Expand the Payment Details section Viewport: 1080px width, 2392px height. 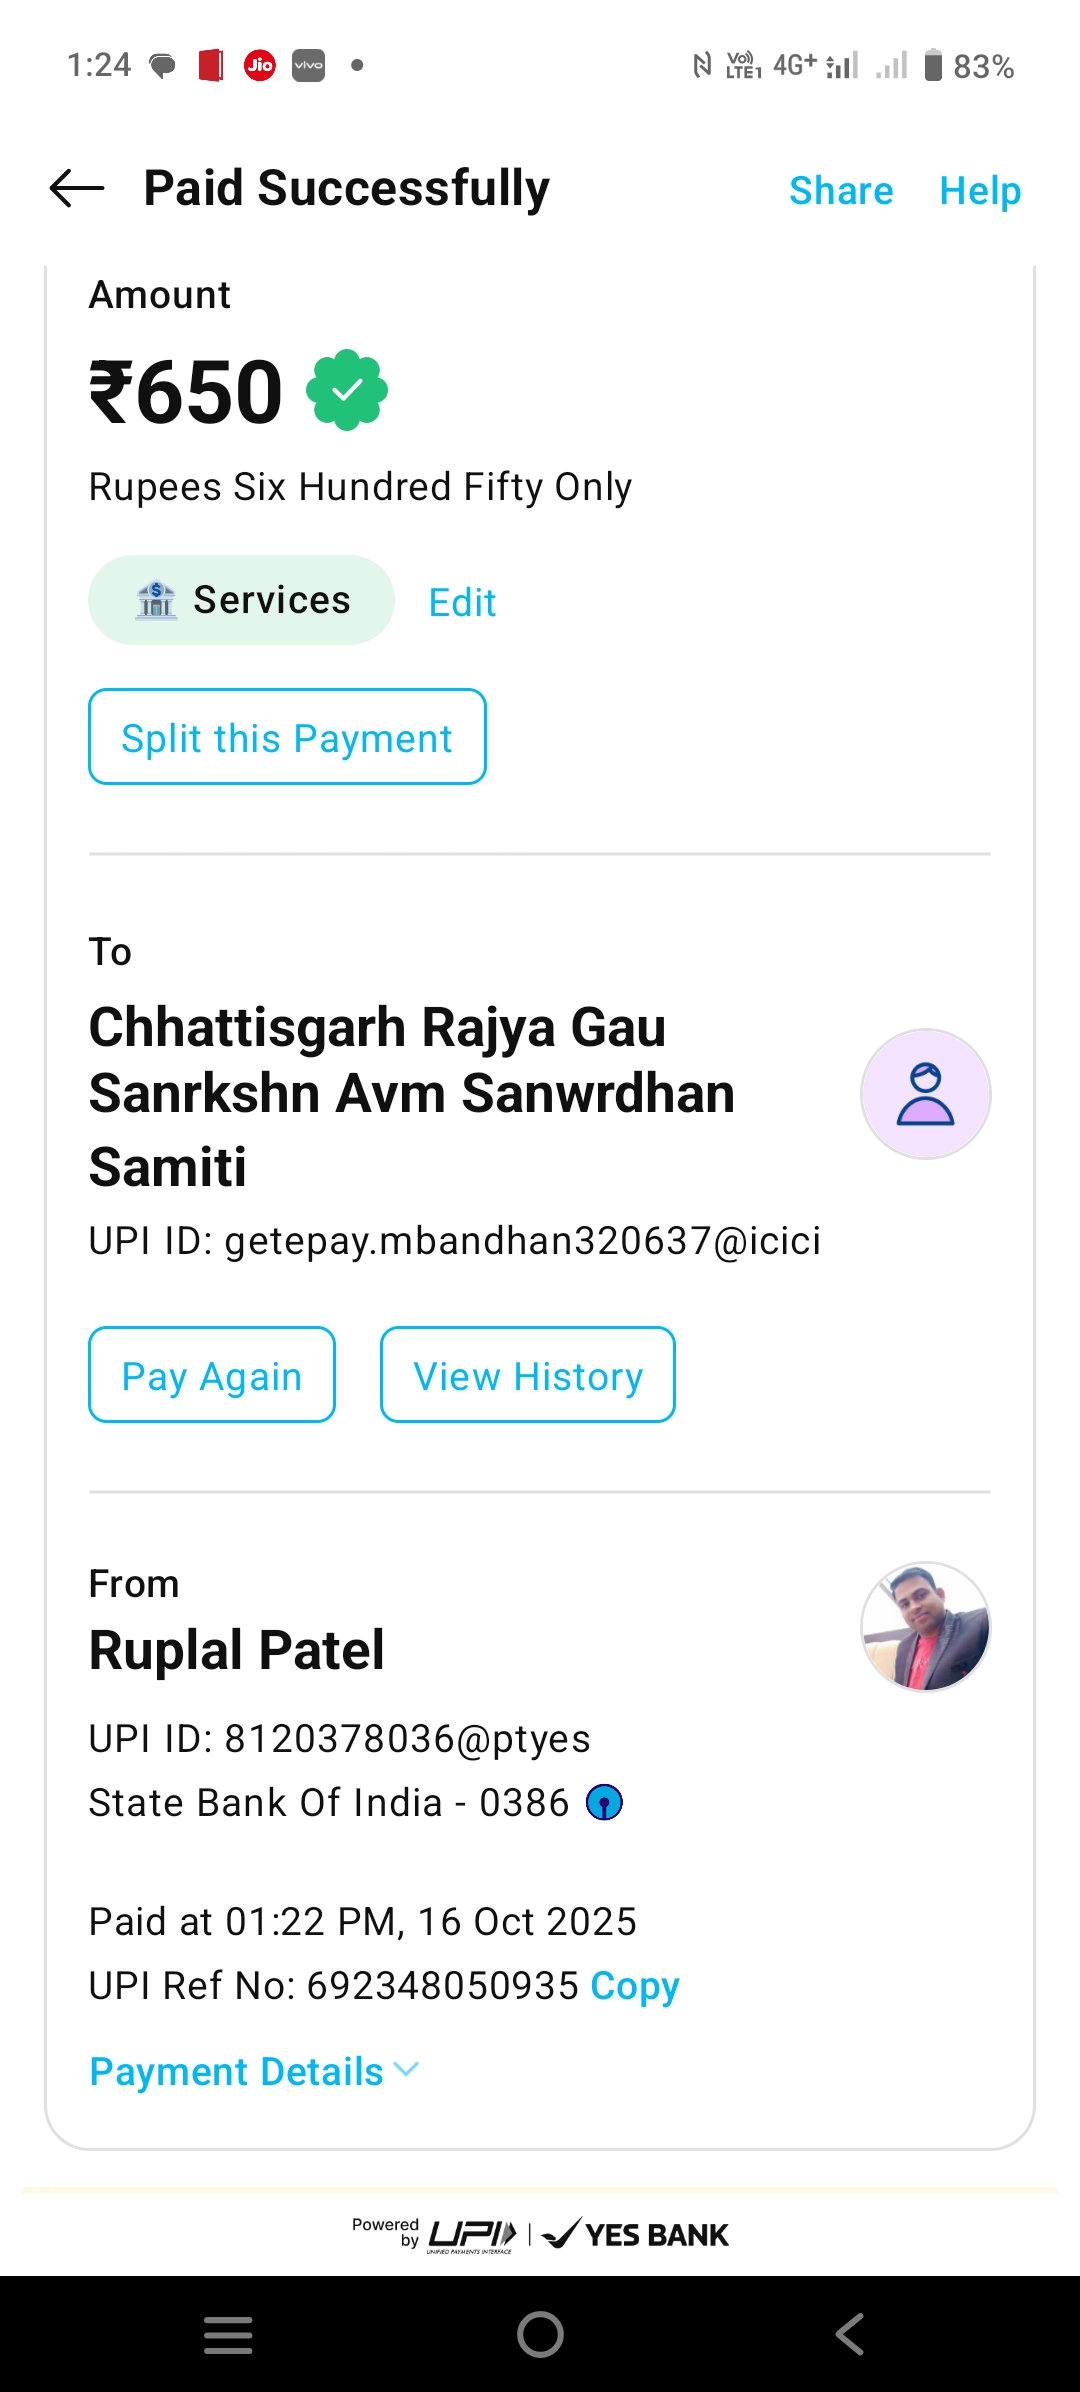click(x=254, y=2071)
